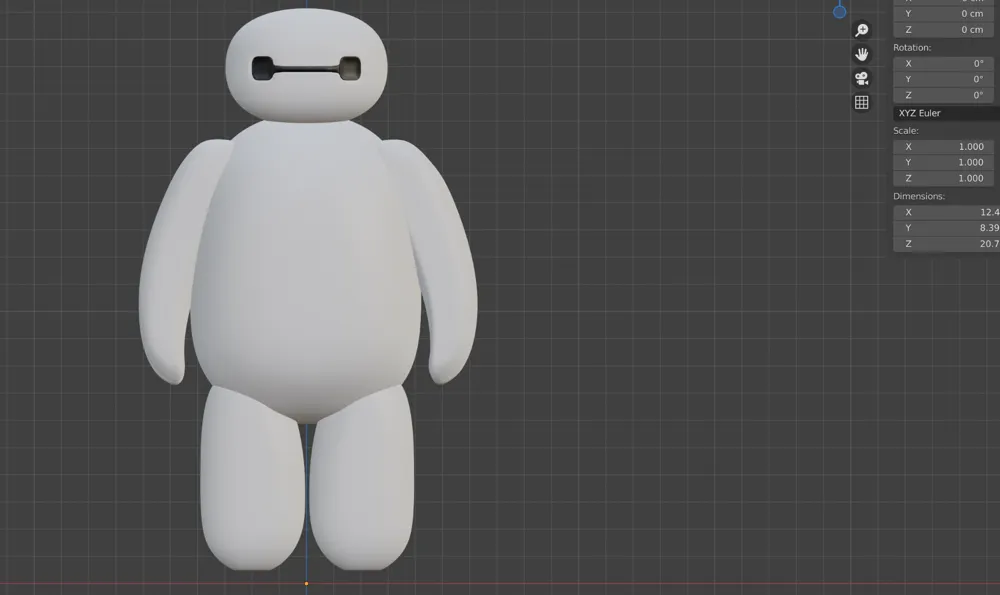Click the robot model's belly
The width and height of the screenshot is (1000, 595).
(306, 274)
